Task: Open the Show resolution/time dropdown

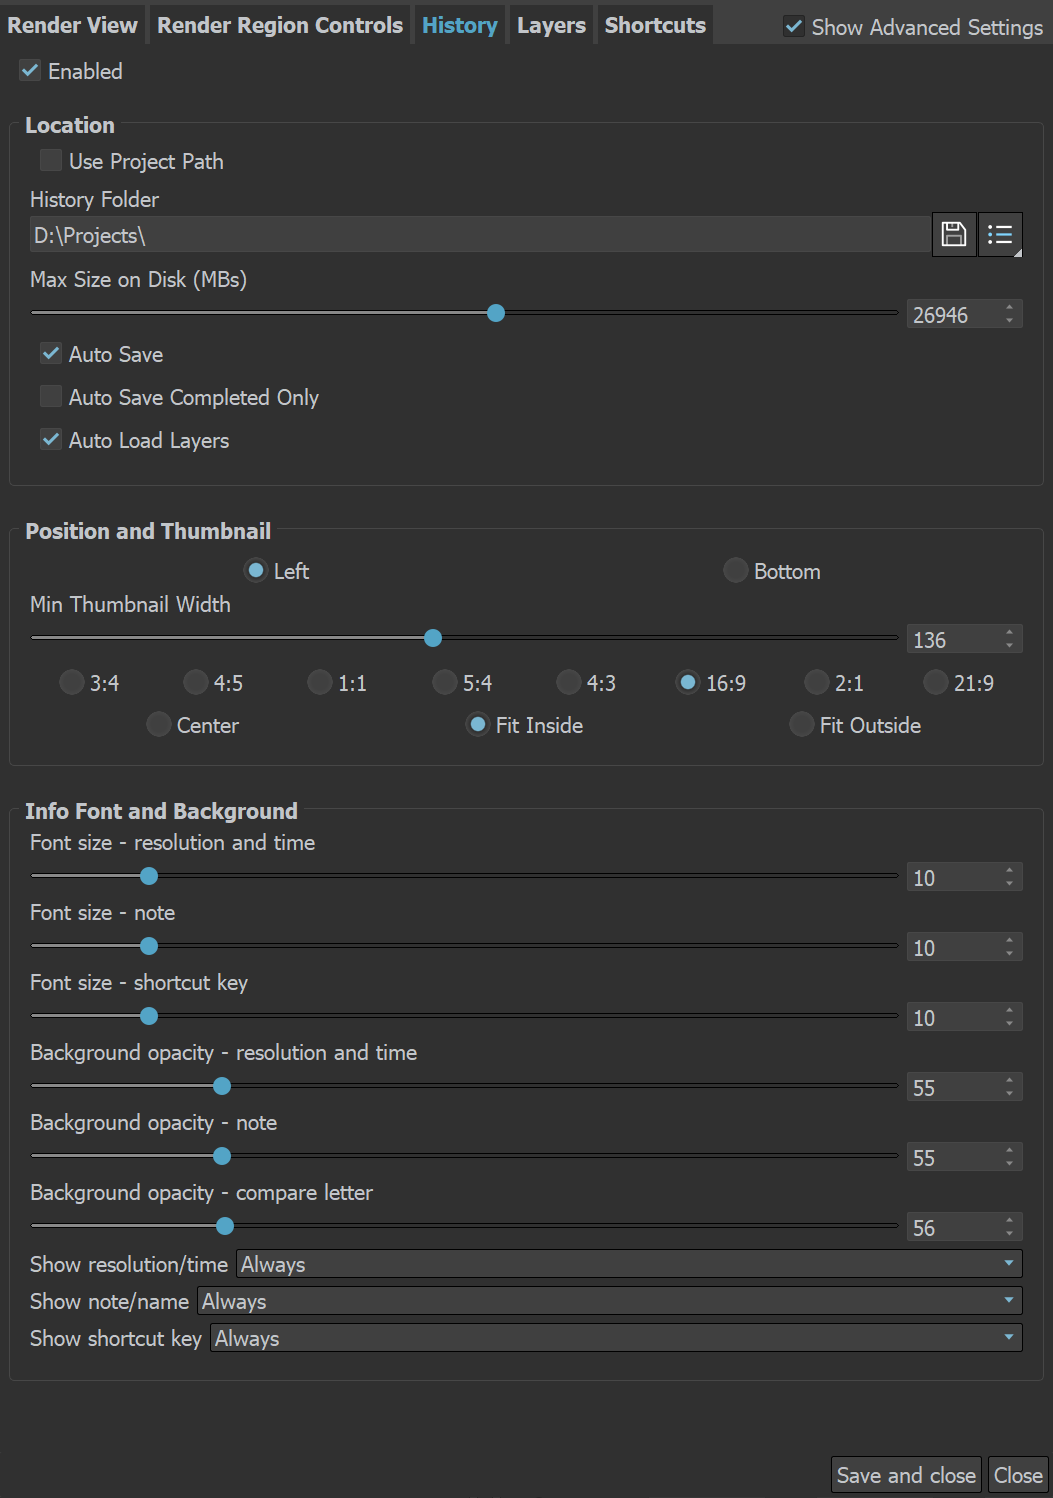Action: [626, 1263]
